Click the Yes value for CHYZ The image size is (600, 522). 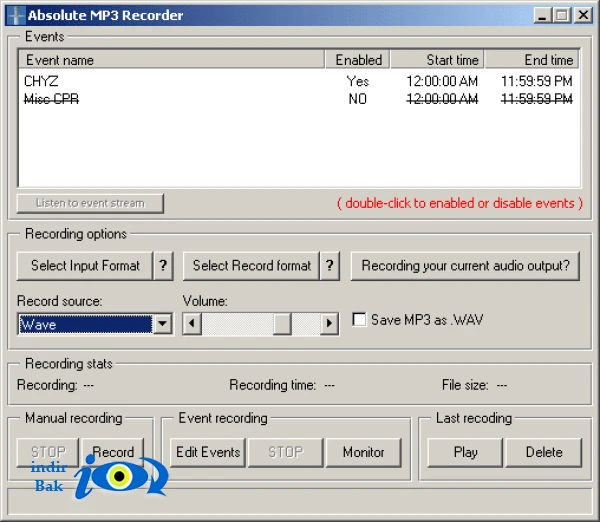pyautogui.click(x=358, y=81)
